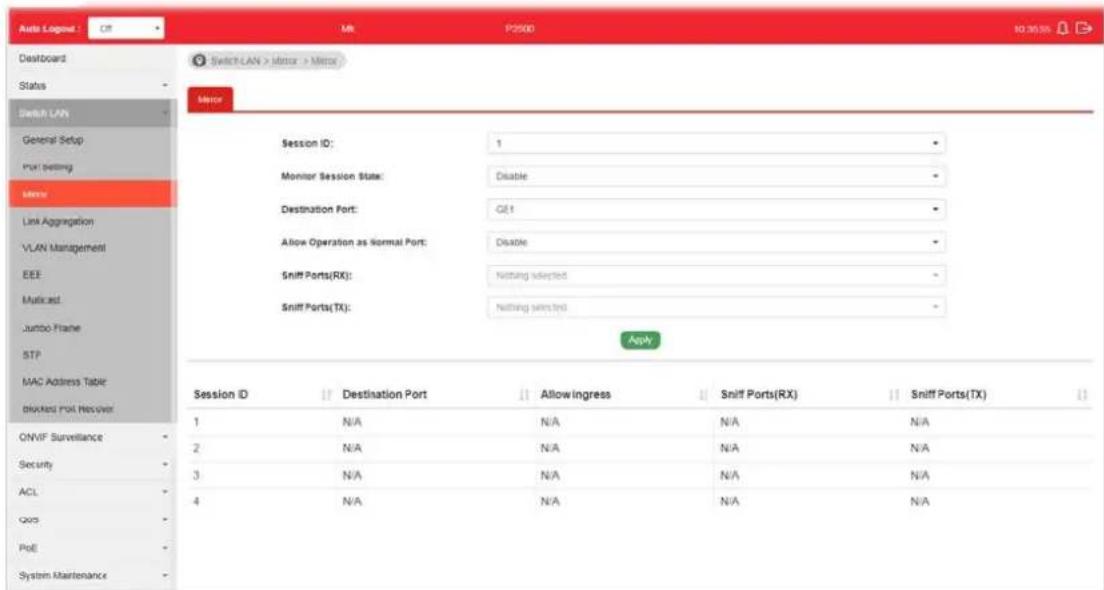This screenshot has width=1104, height=590.
Task: Expand the QoS menu section
Action: tap(92, 520)
